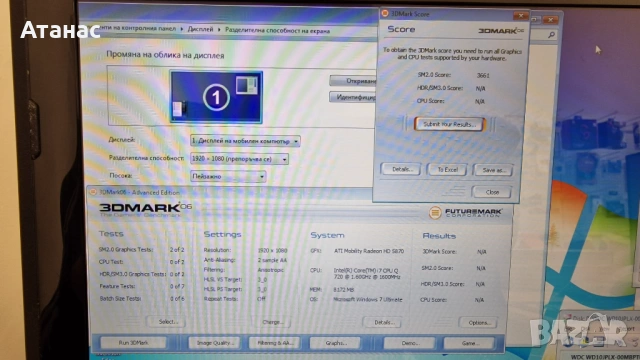Open Image Quality settings
640x360 pixels.
[x=215, y=343]
